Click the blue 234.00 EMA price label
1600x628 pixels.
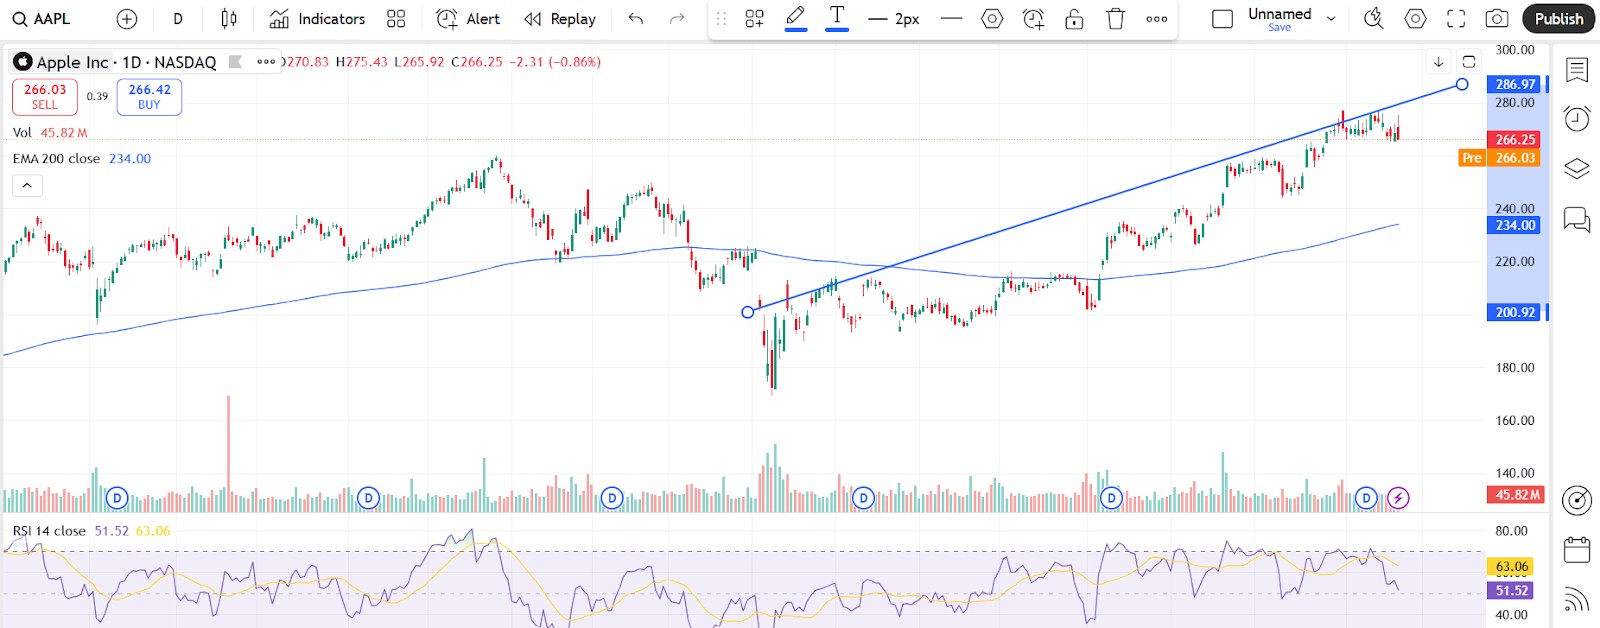pyautogui.click(x=1515, y=225)
